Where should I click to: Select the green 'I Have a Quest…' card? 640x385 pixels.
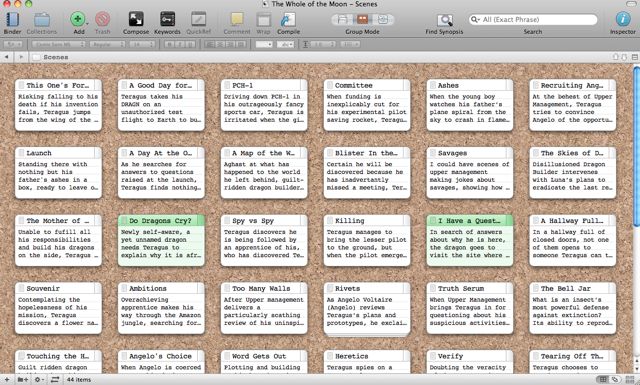pyautogui.click(x=470, y=240)
